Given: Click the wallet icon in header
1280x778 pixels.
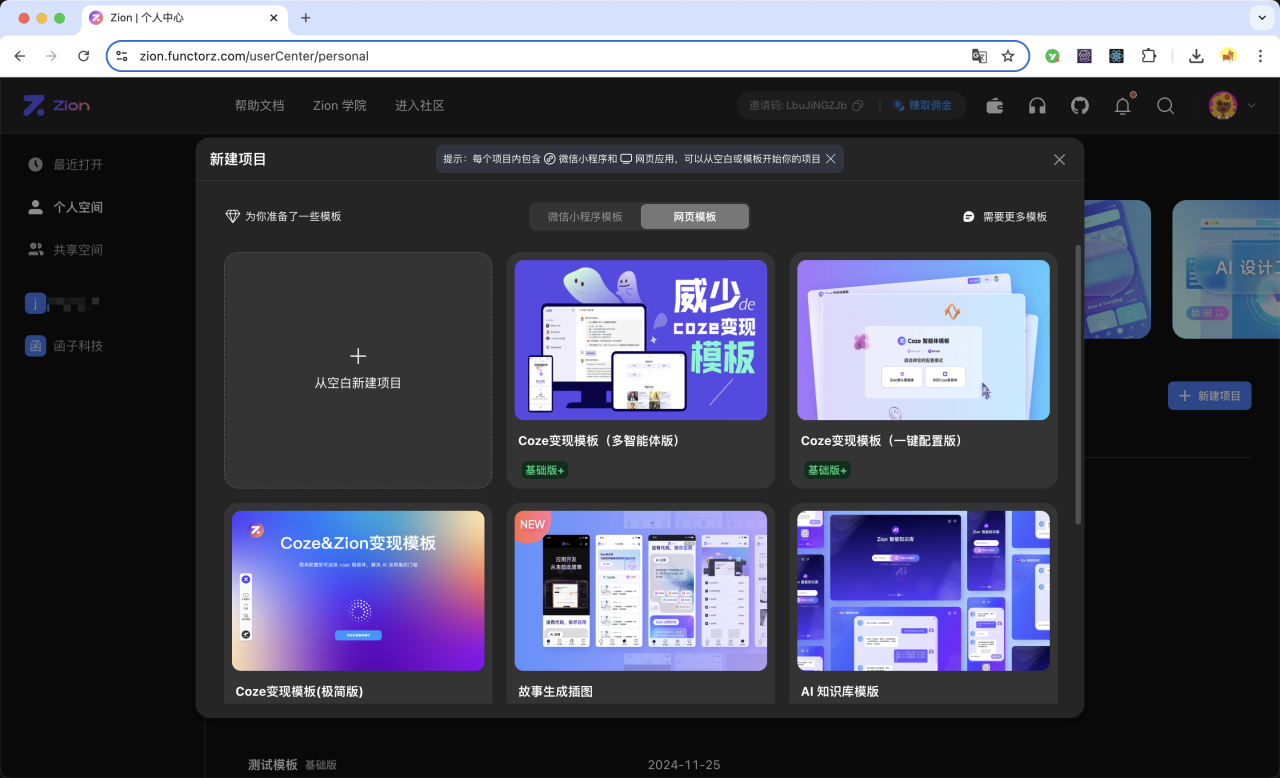Looking at the screenshot, I should coord(995,106).
